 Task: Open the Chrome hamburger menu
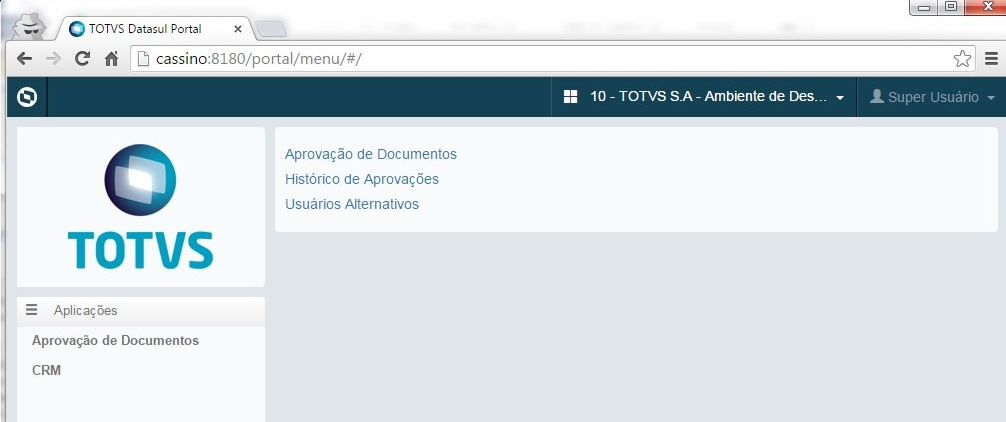[x=991, y=59]
